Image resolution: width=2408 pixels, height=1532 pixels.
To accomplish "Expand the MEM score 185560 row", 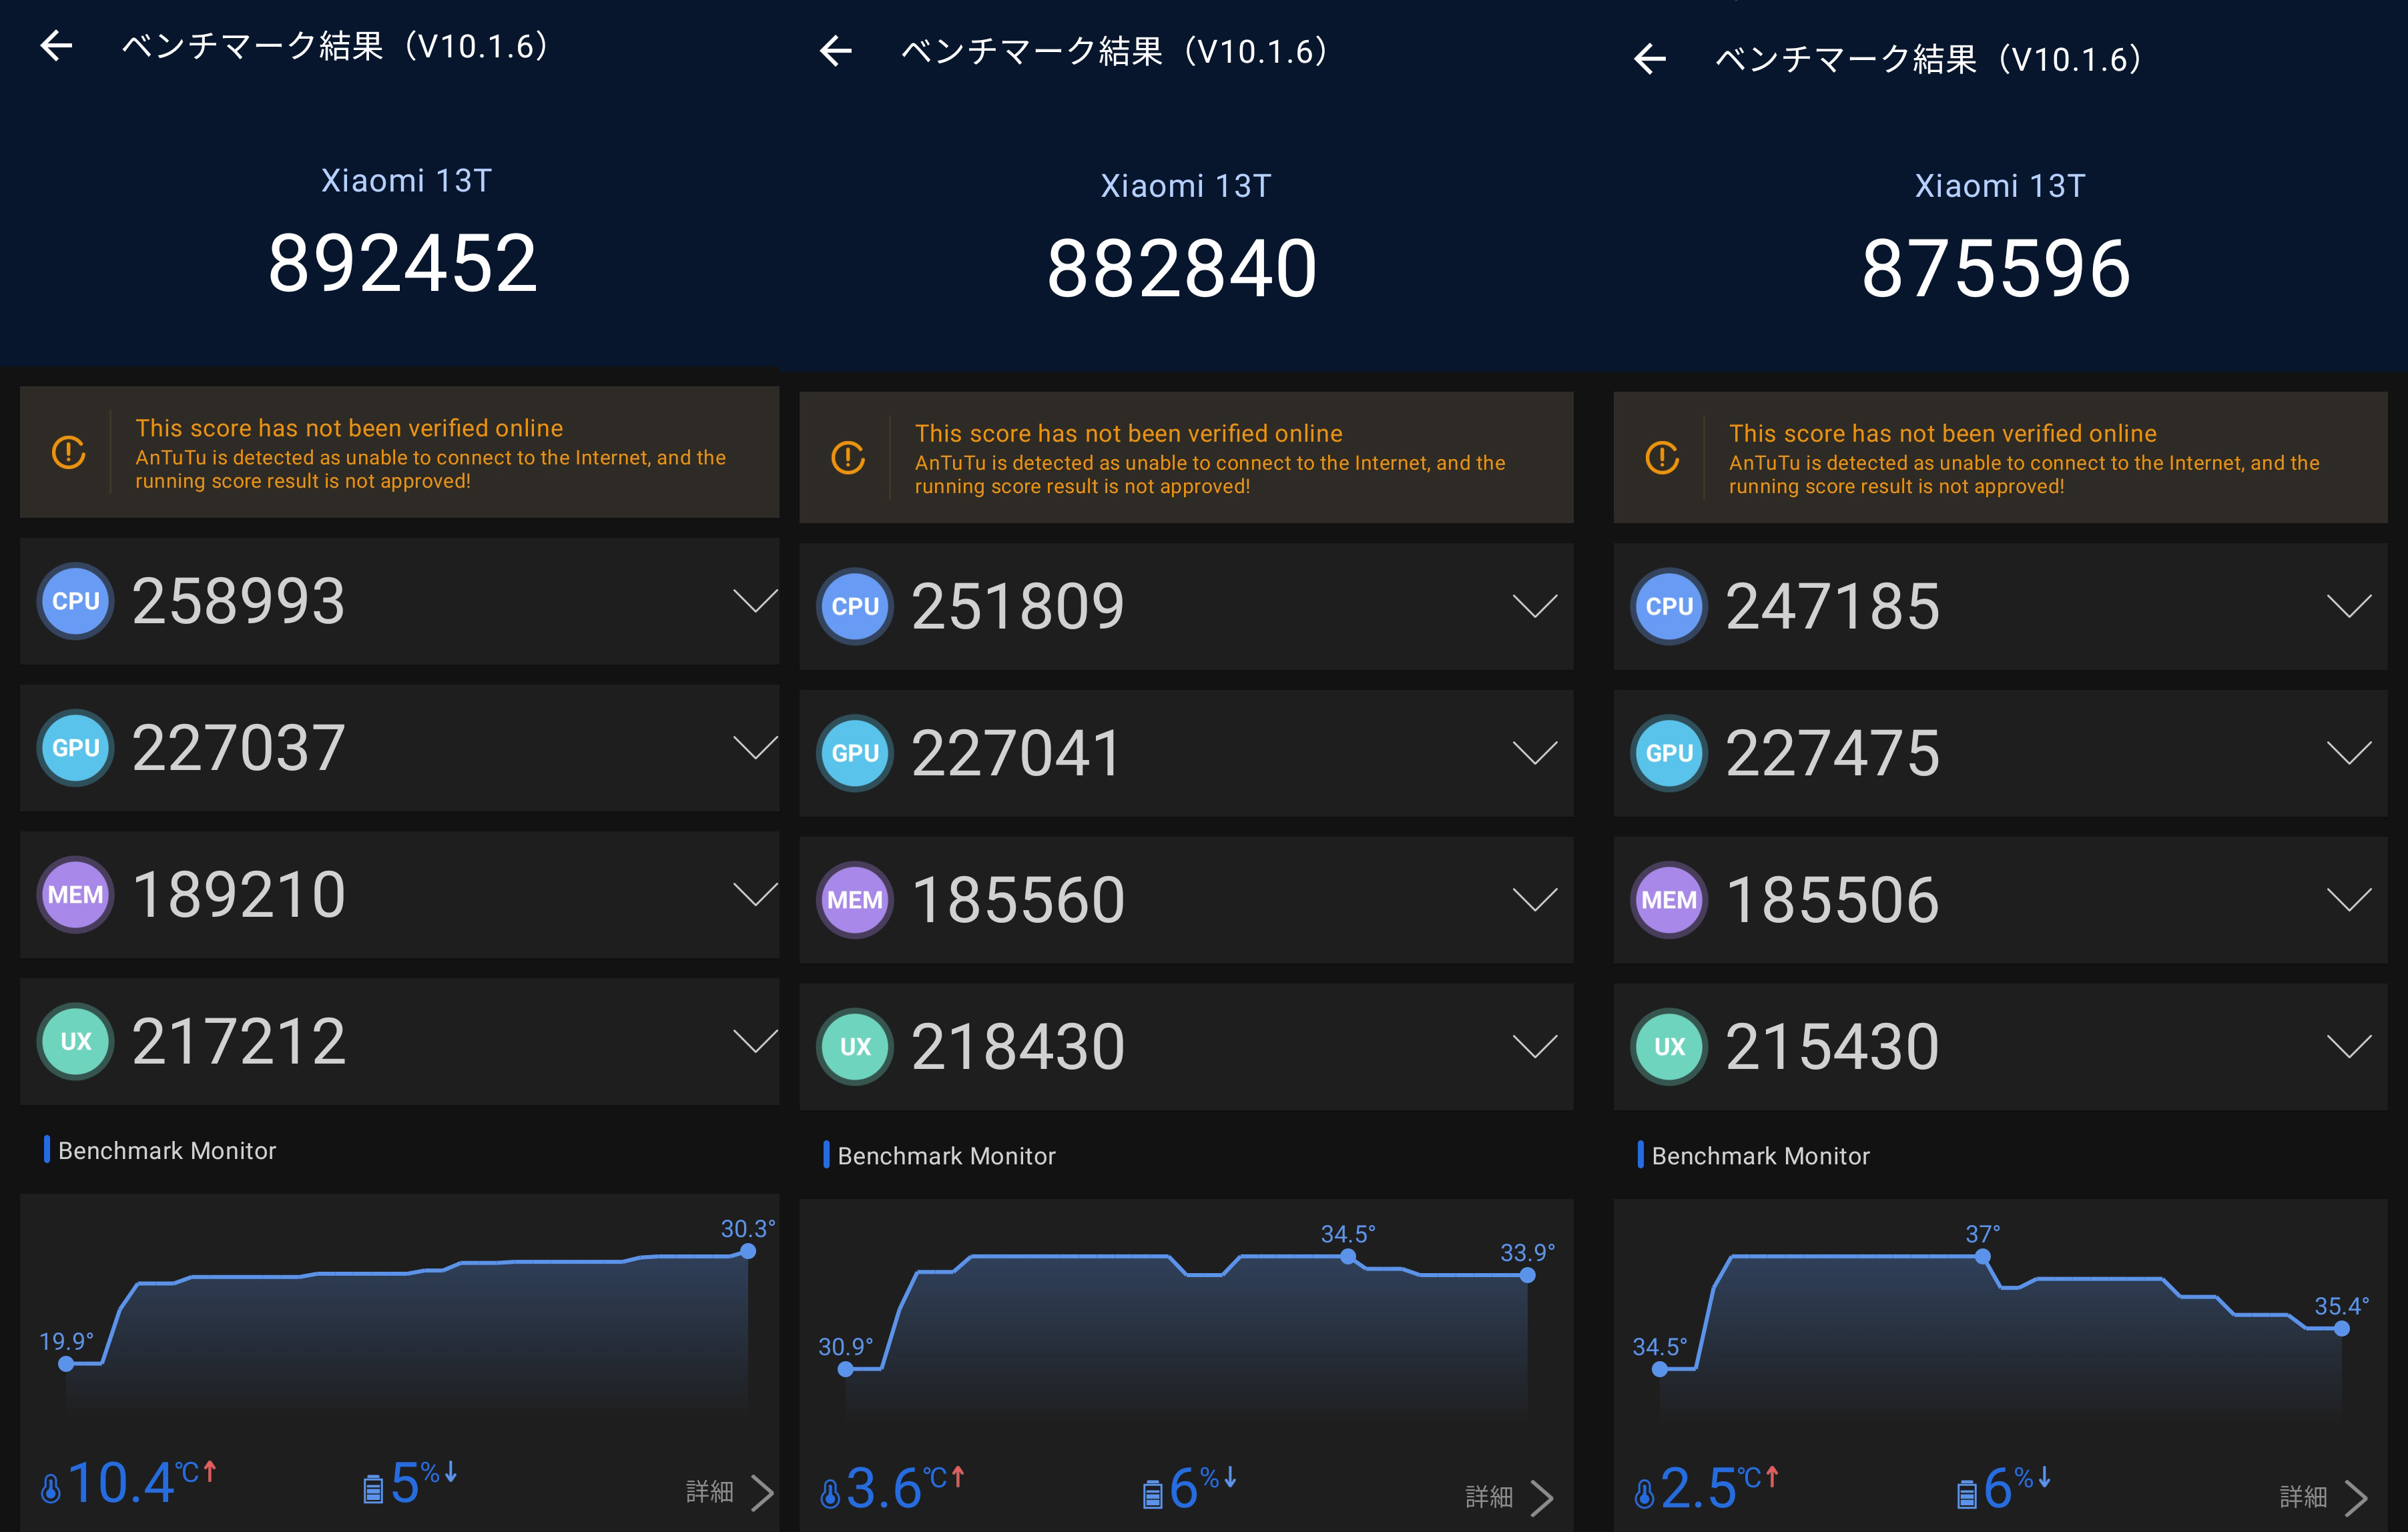I will tap(1535, 900).
